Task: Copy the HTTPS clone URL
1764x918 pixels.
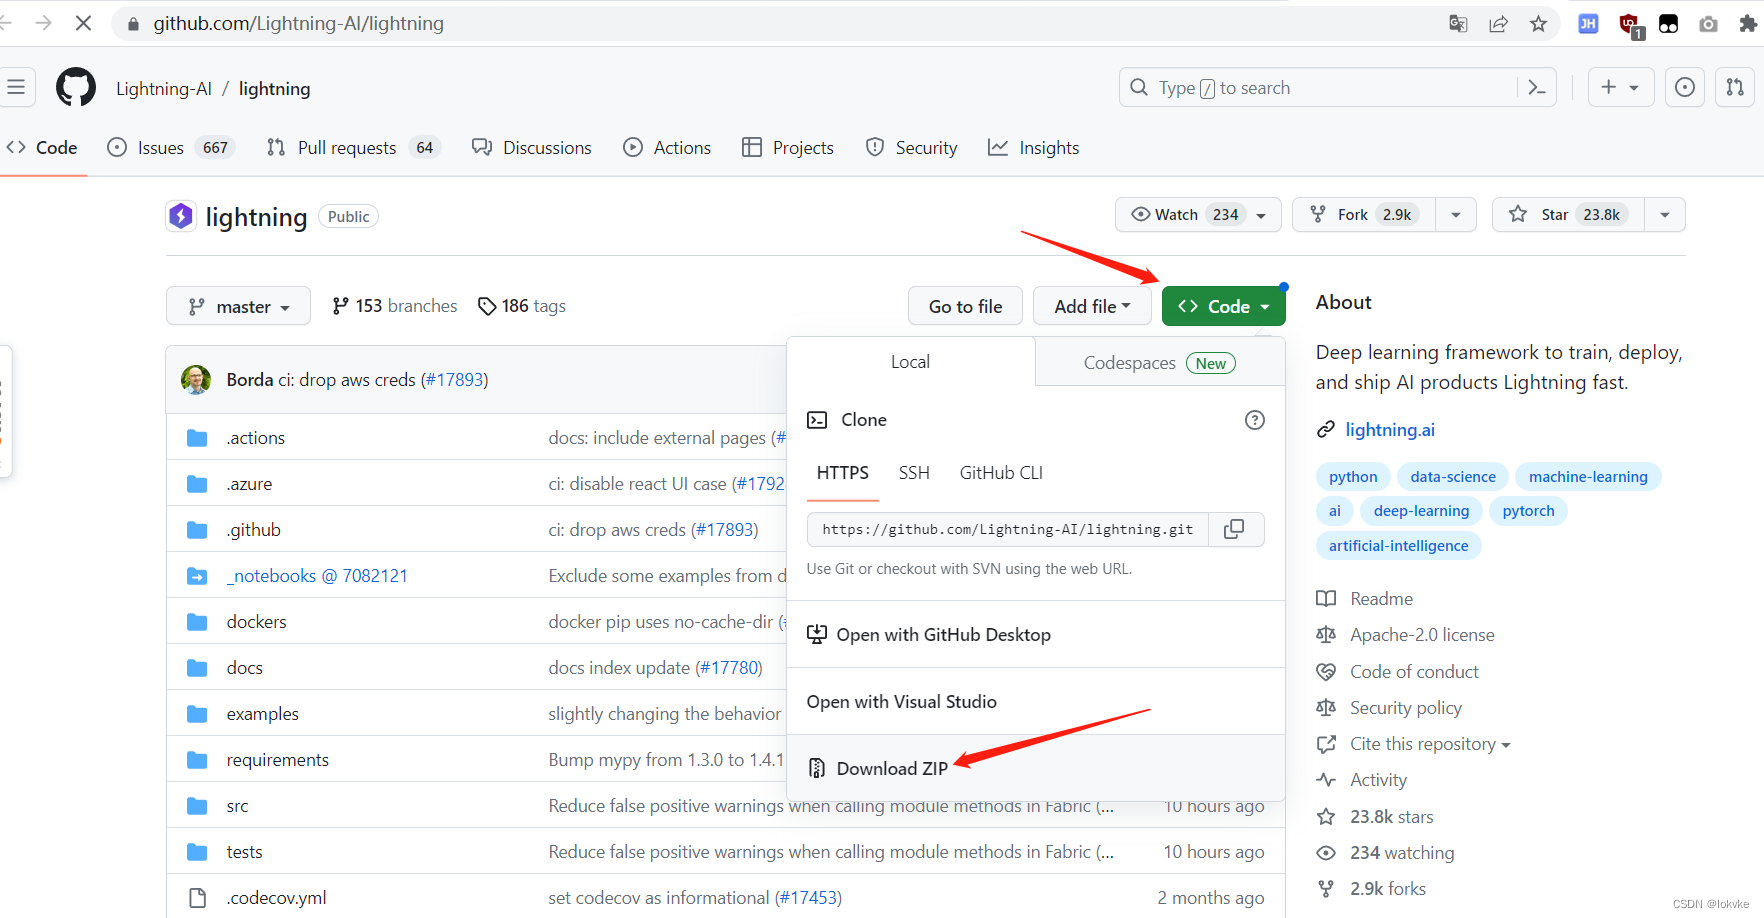Action: [1235, 529]
